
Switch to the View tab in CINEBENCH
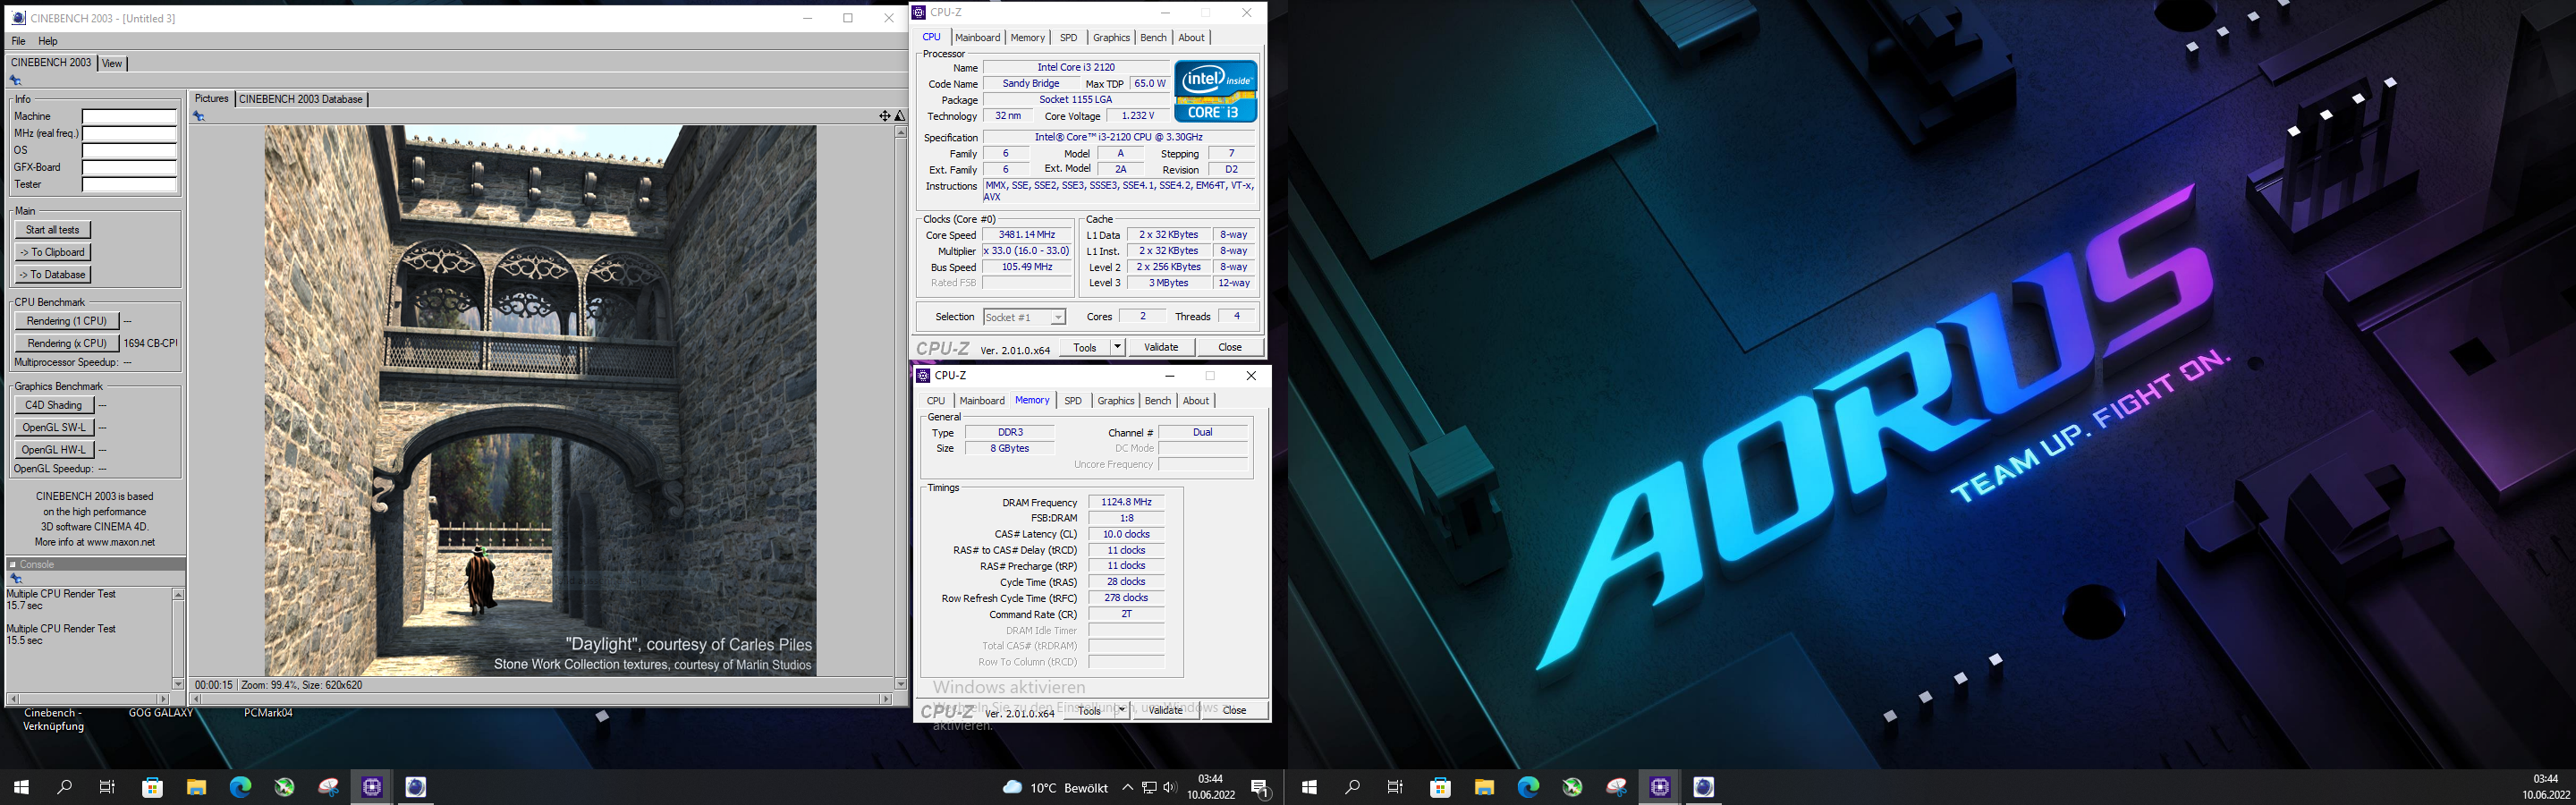coord(112,63)
